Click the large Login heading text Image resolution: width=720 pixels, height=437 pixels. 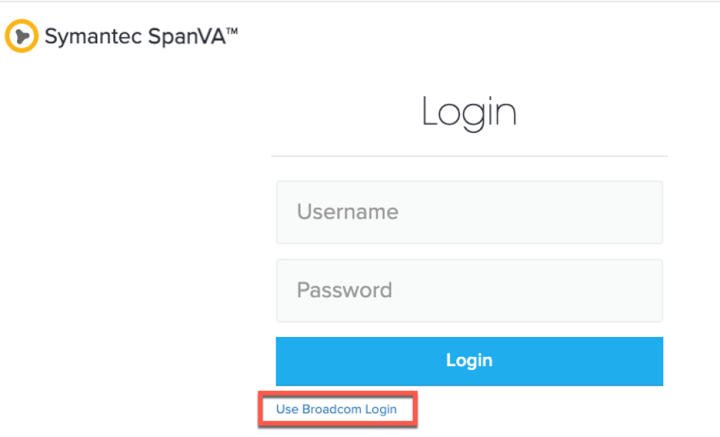click(x=469, y=112)
